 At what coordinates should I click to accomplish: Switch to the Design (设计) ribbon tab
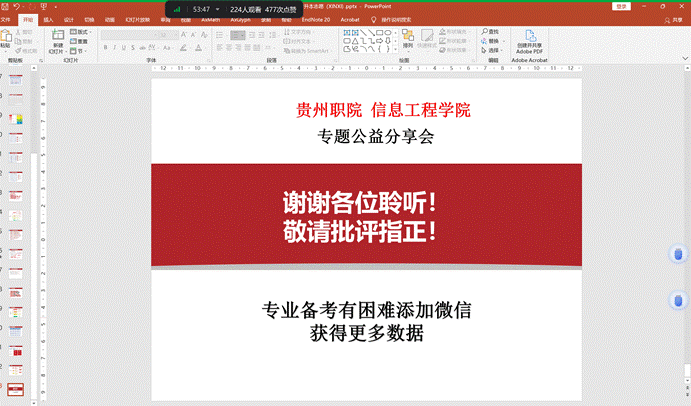(69, 19)
